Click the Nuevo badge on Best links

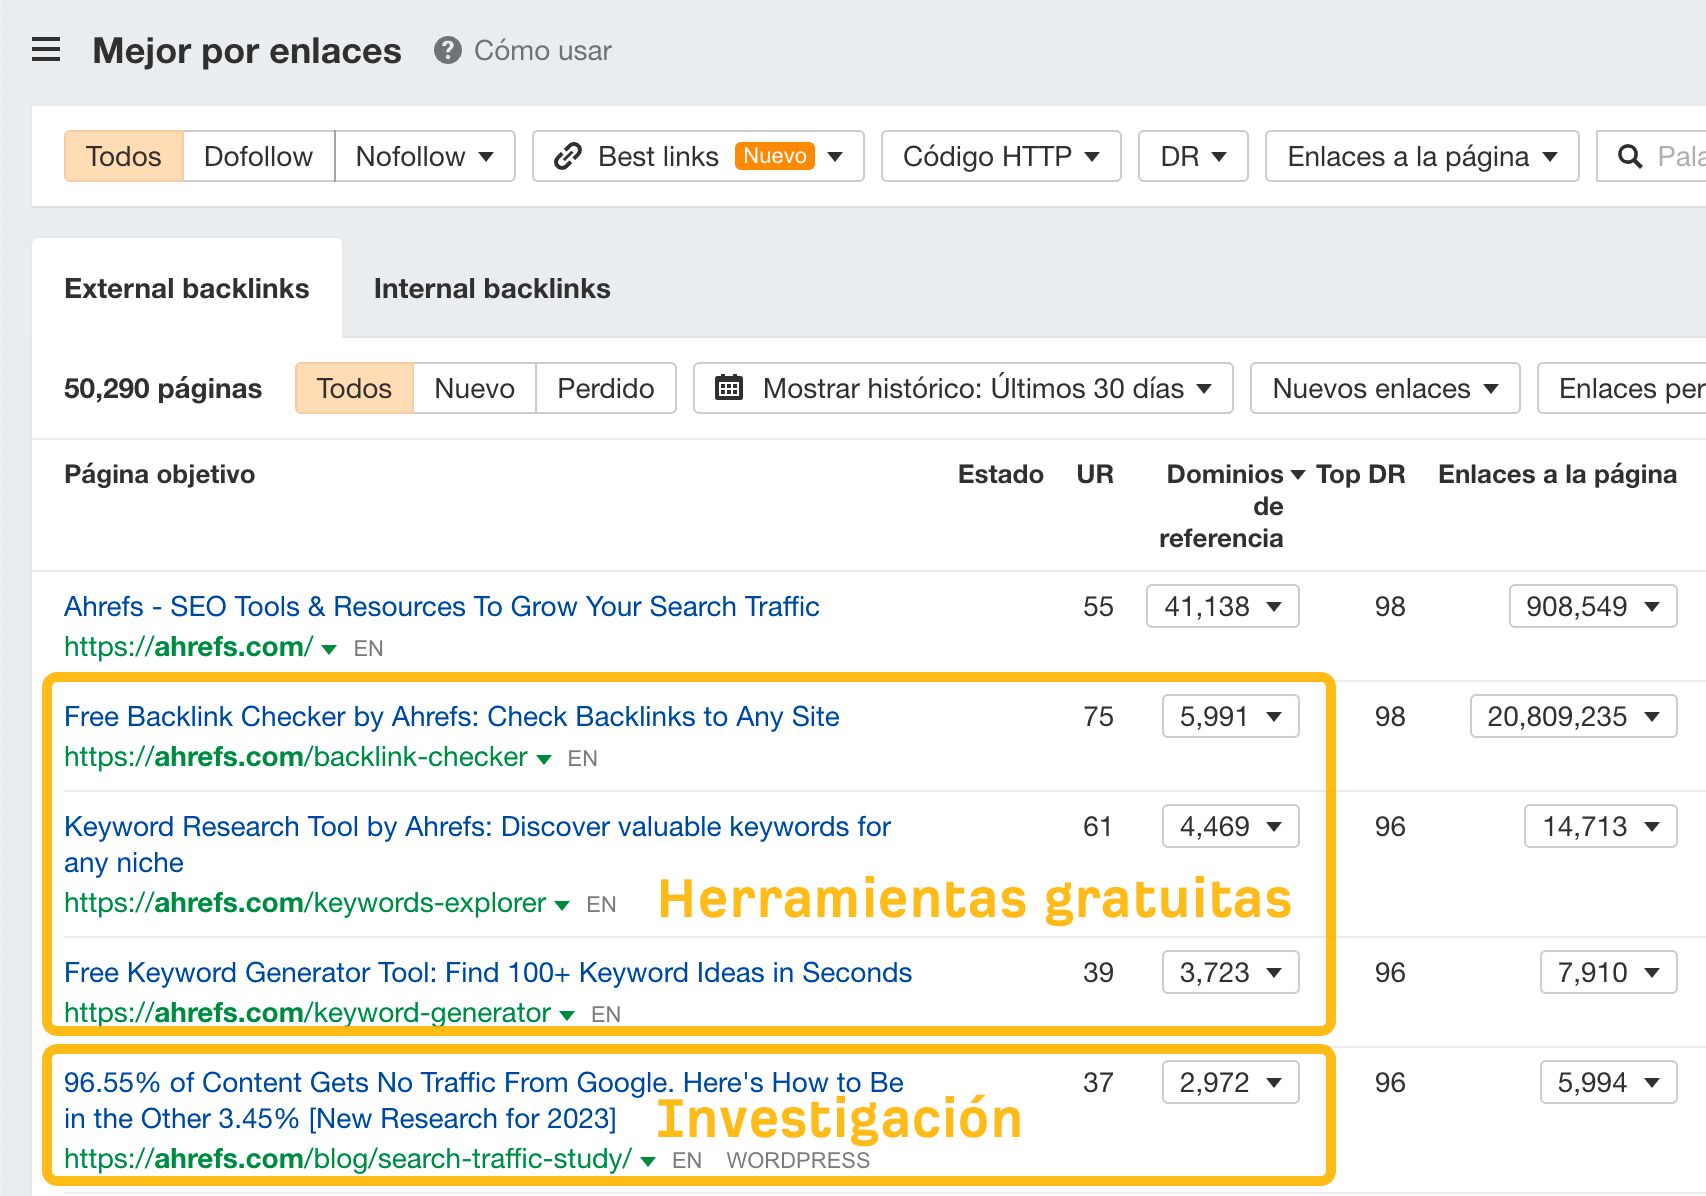tap(775, 155)
